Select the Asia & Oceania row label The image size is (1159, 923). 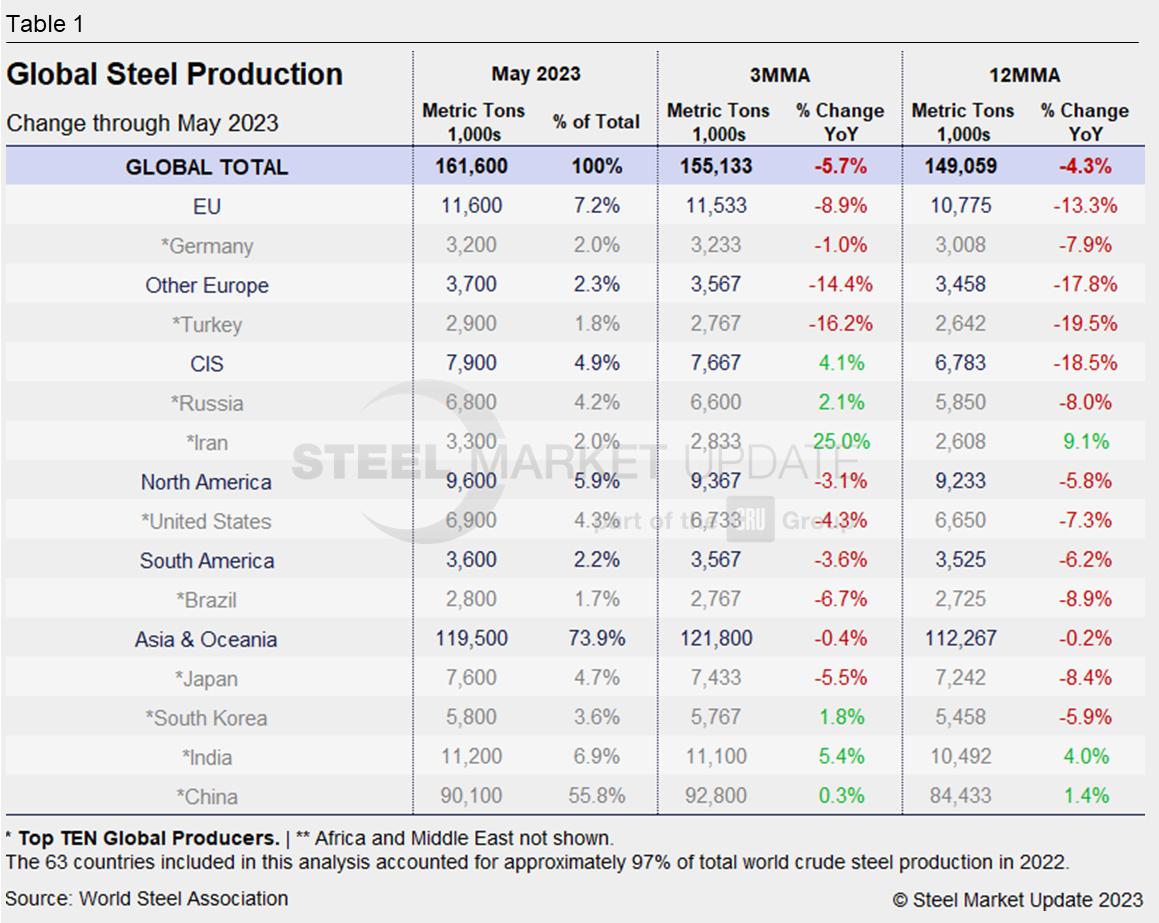tap(206, 640)
